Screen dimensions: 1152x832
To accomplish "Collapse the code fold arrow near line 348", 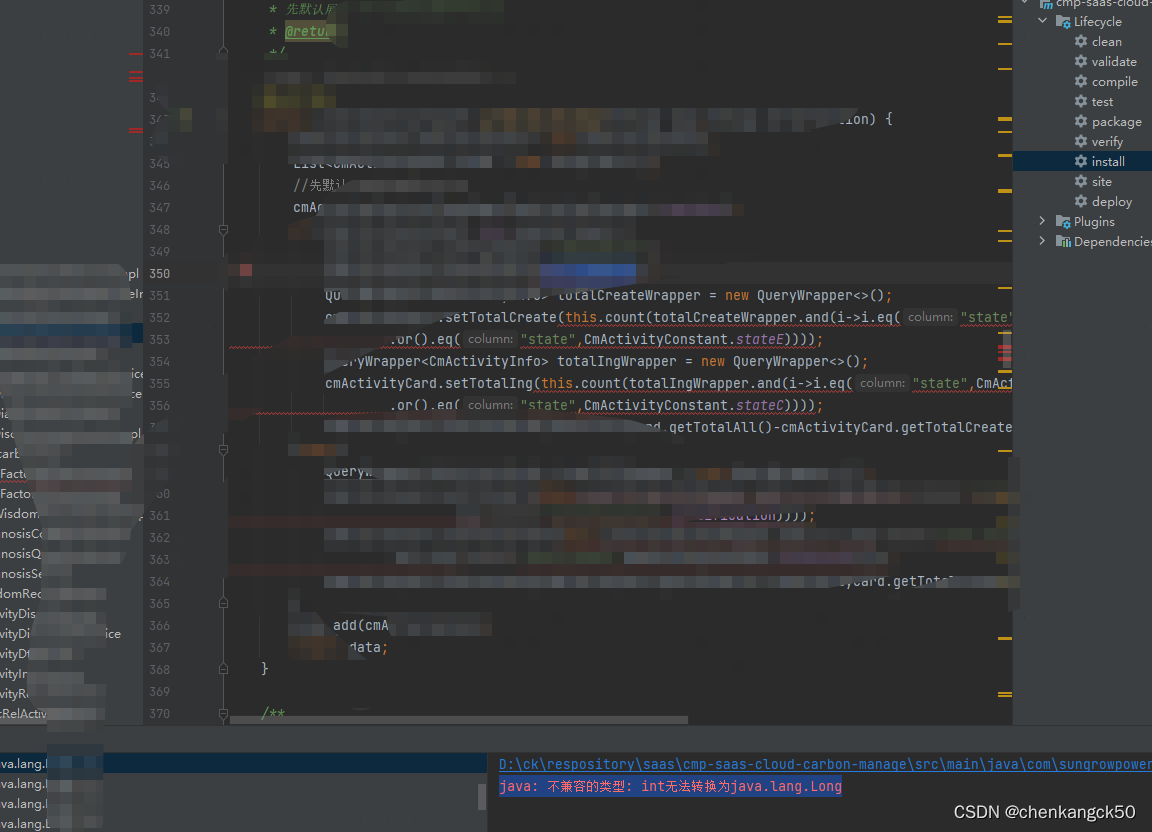I will [x=222, y=229].
